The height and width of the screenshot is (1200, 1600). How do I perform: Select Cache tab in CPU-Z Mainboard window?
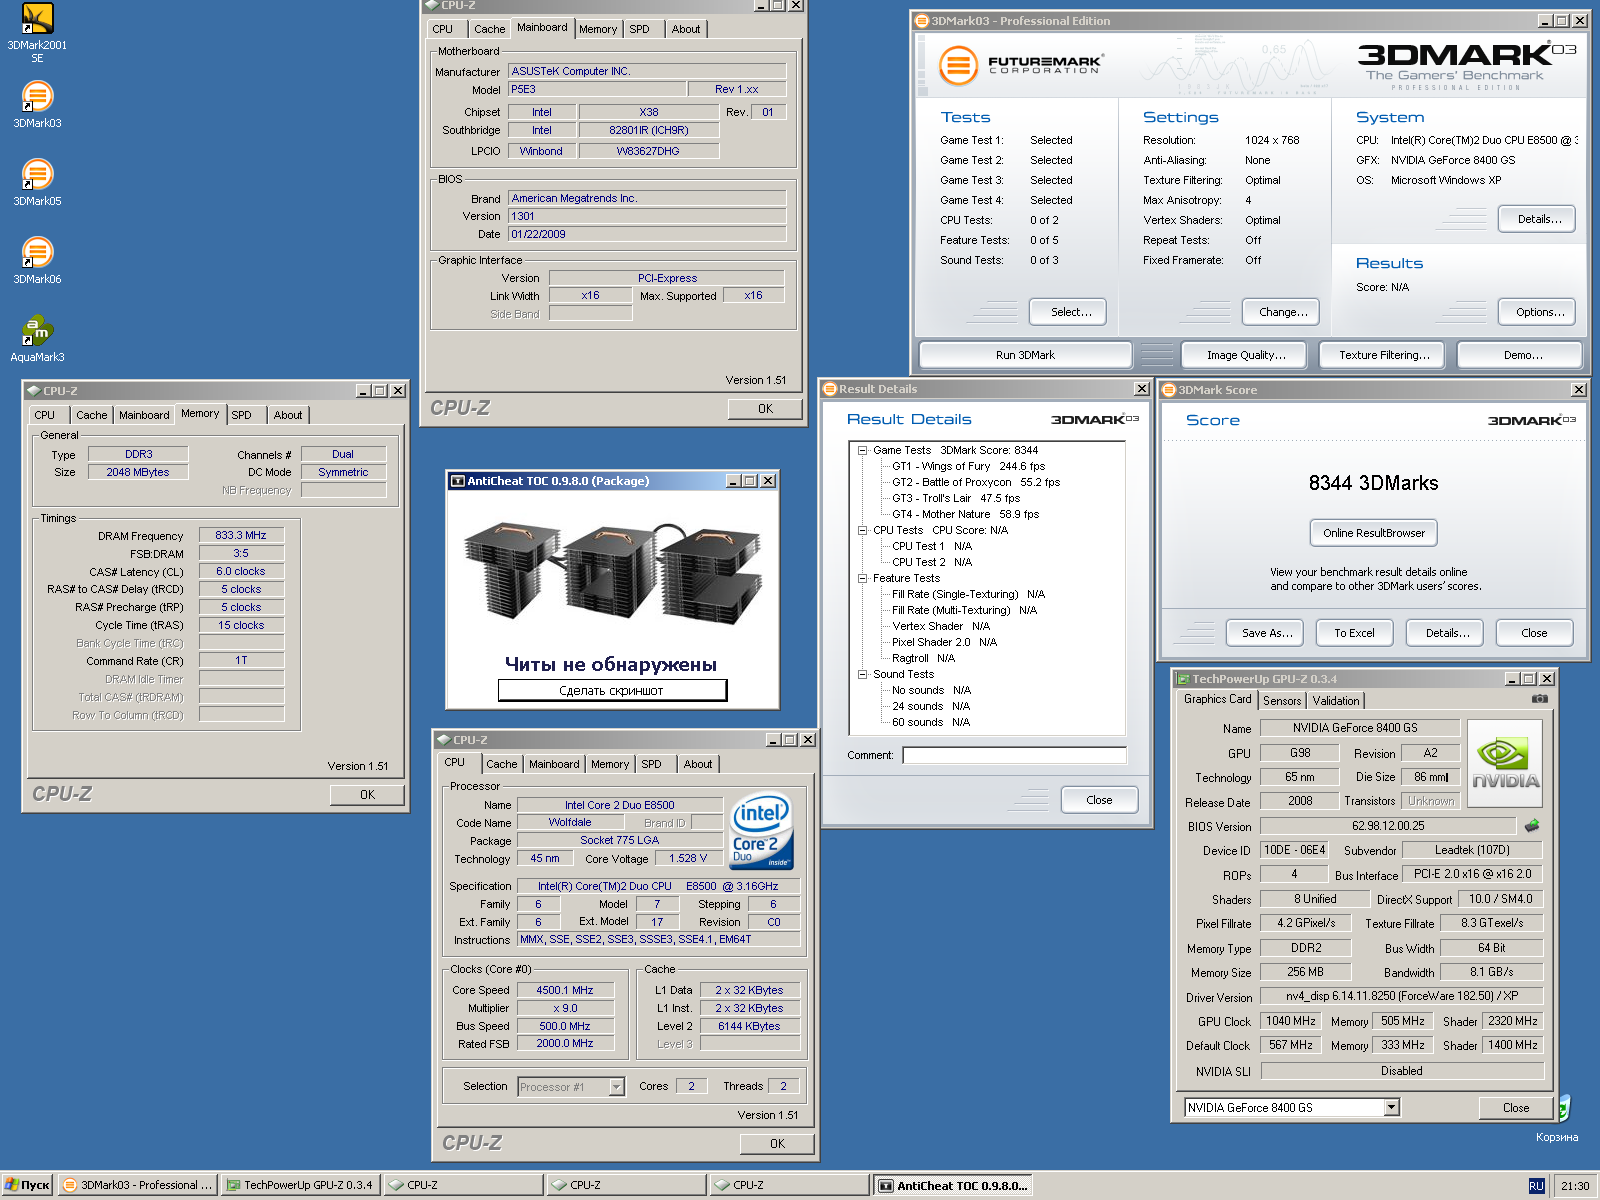click(x=490, y=29)
